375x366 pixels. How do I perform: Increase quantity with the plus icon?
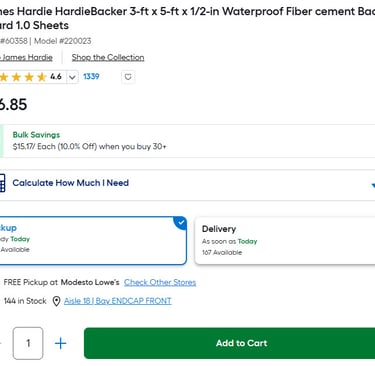tap(61, 343)
